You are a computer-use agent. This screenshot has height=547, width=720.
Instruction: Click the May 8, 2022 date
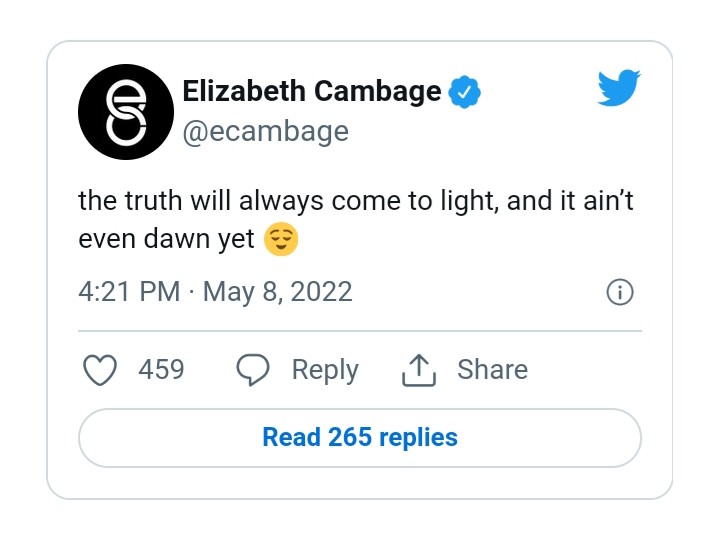click(x=277, y=292)
